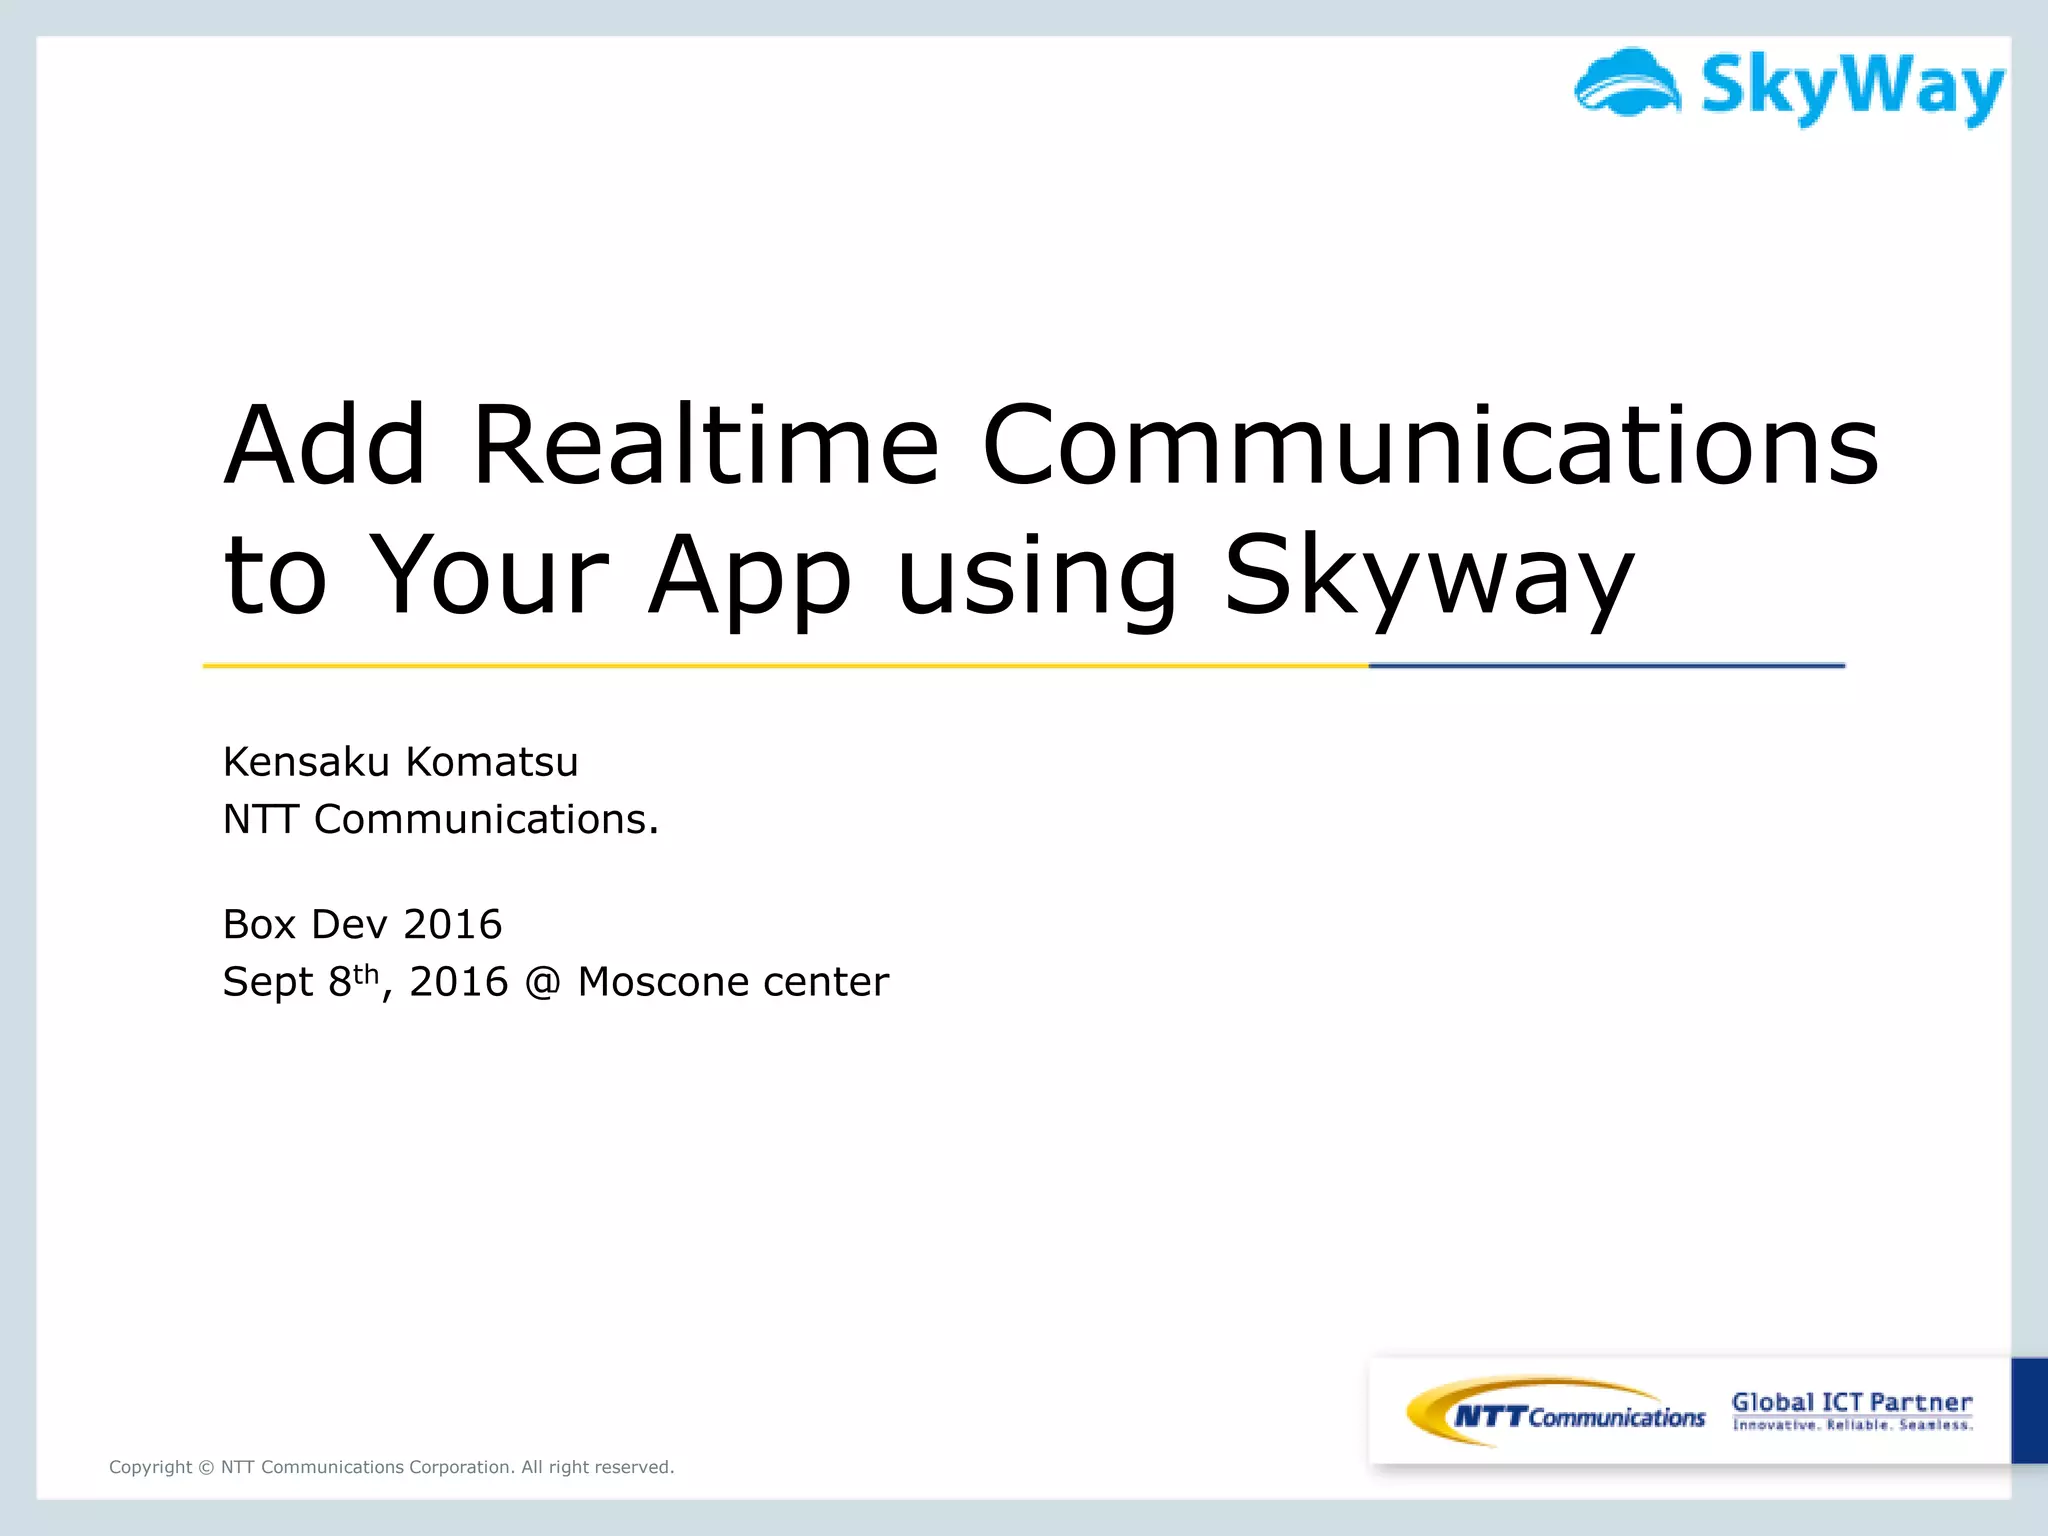Click the dark blue rectangle at slide edge
Screen dimensions: 2048x1536
(2028, 1410)
